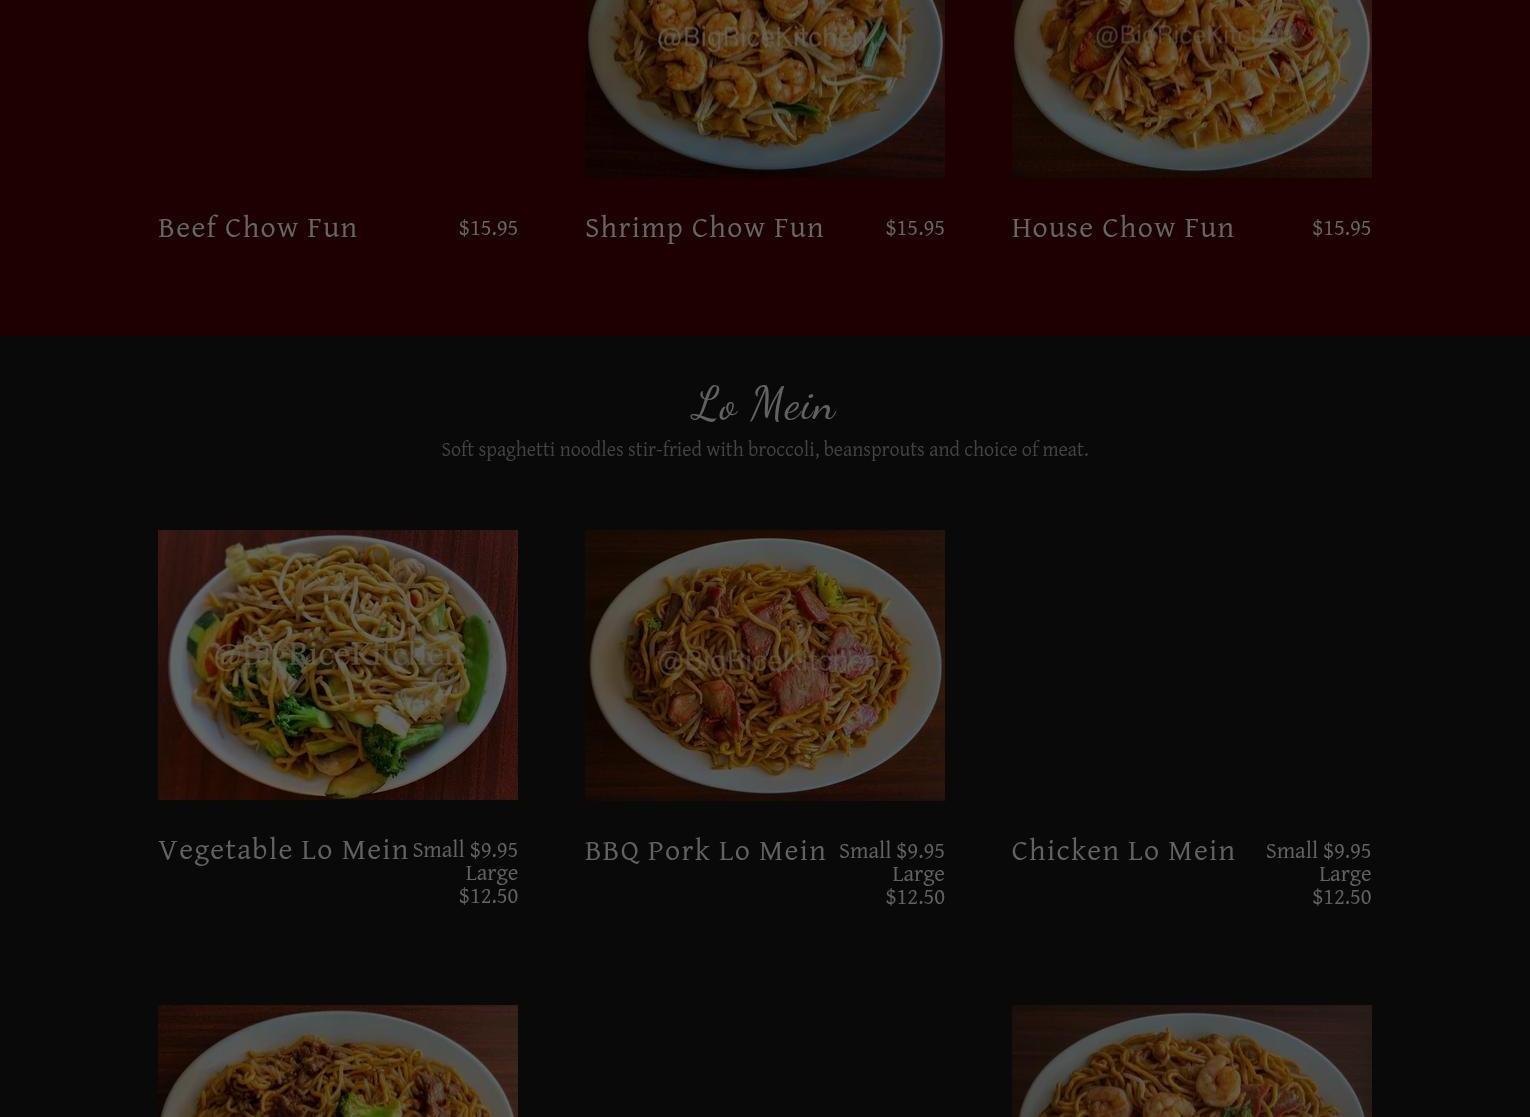Viewport: 1530px width, 1117px height.
Task: Click the Lo Mein description text
Action: click(765, 450)
